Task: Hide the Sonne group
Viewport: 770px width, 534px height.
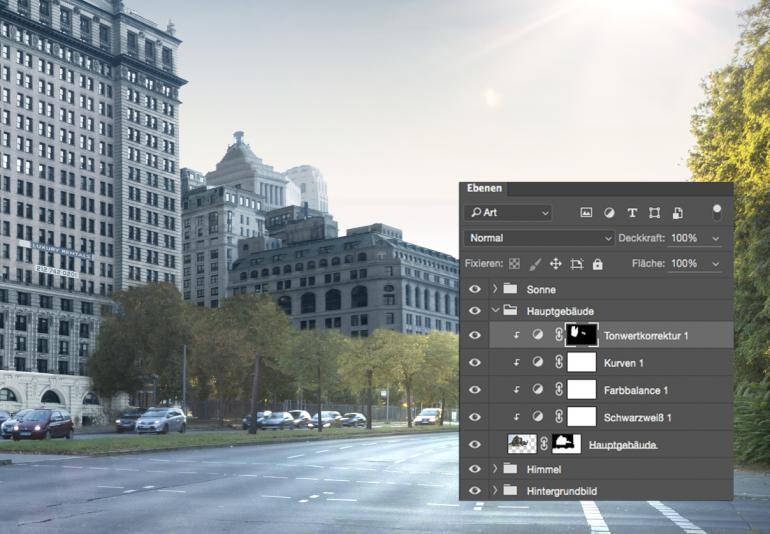Action: 475,289
